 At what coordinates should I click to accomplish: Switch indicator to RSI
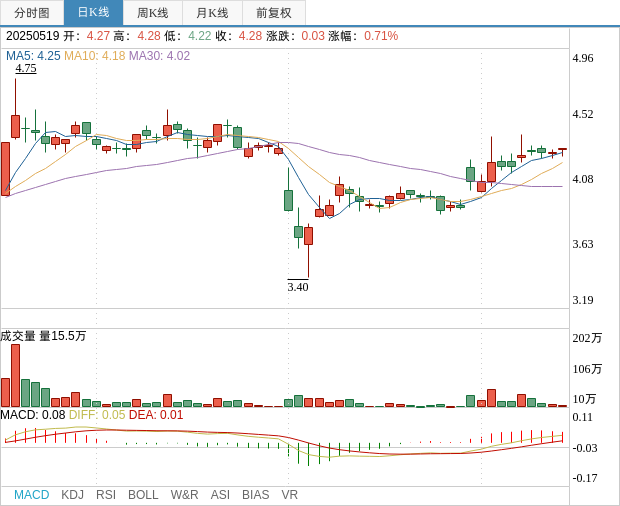coord(106,495)
